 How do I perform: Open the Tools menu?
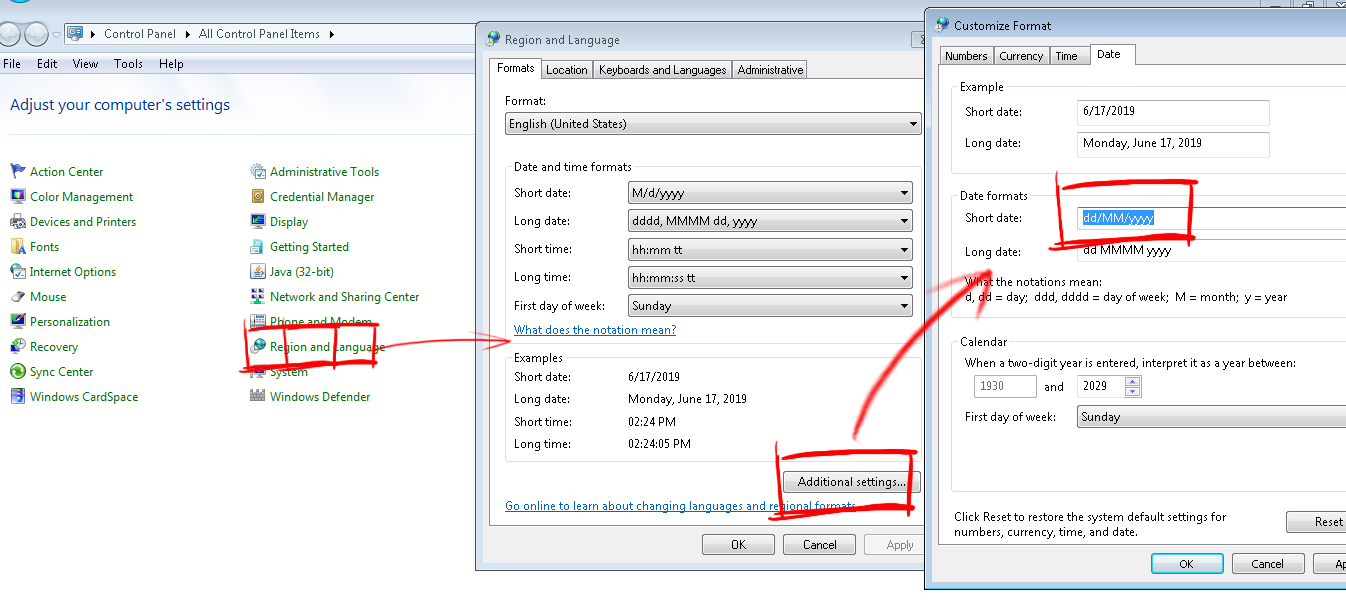(128, 64)
